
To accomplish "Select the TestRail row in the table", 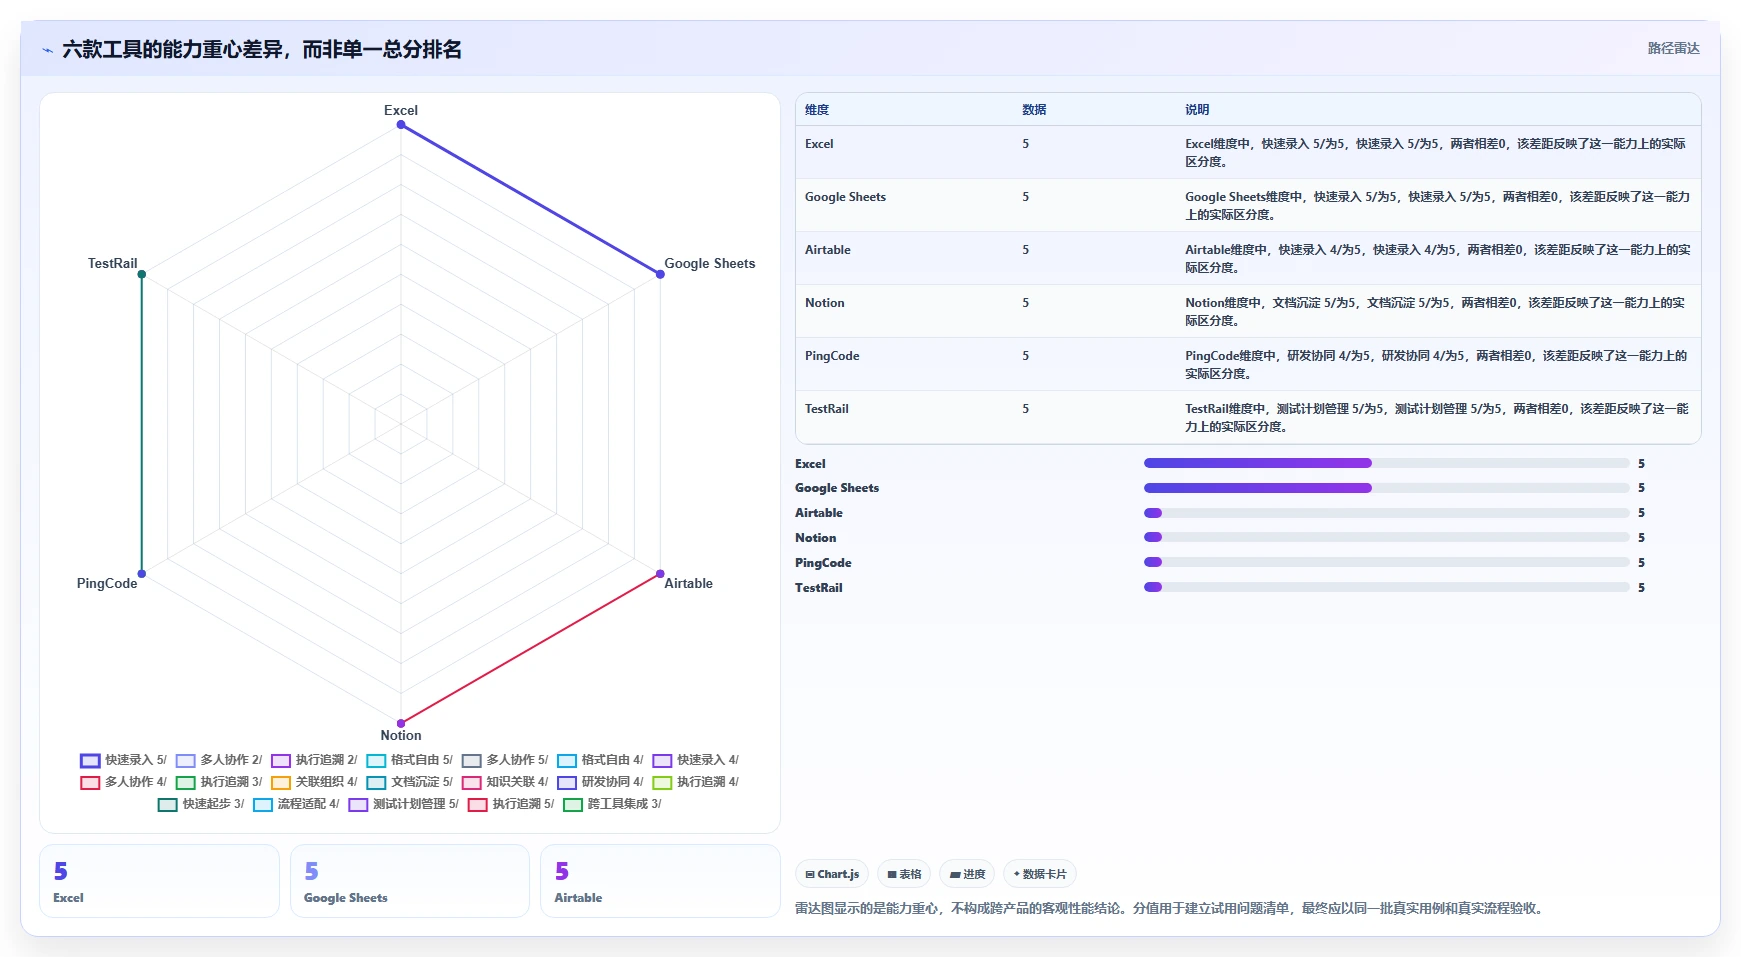I will point(1248,417).
